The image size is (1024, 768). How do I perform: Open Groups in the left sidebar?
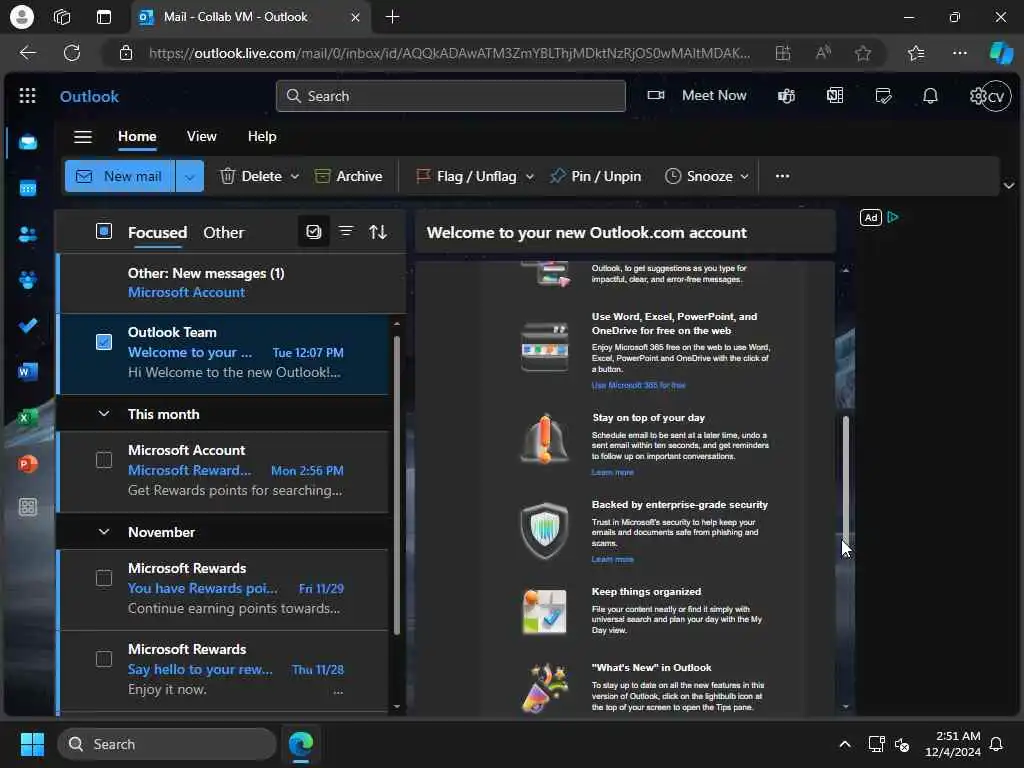coord(27,280)
